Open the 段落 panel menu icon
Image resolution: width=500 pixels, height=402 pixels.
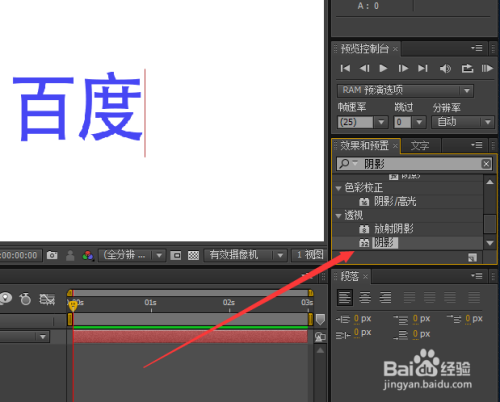coord(477,276)
